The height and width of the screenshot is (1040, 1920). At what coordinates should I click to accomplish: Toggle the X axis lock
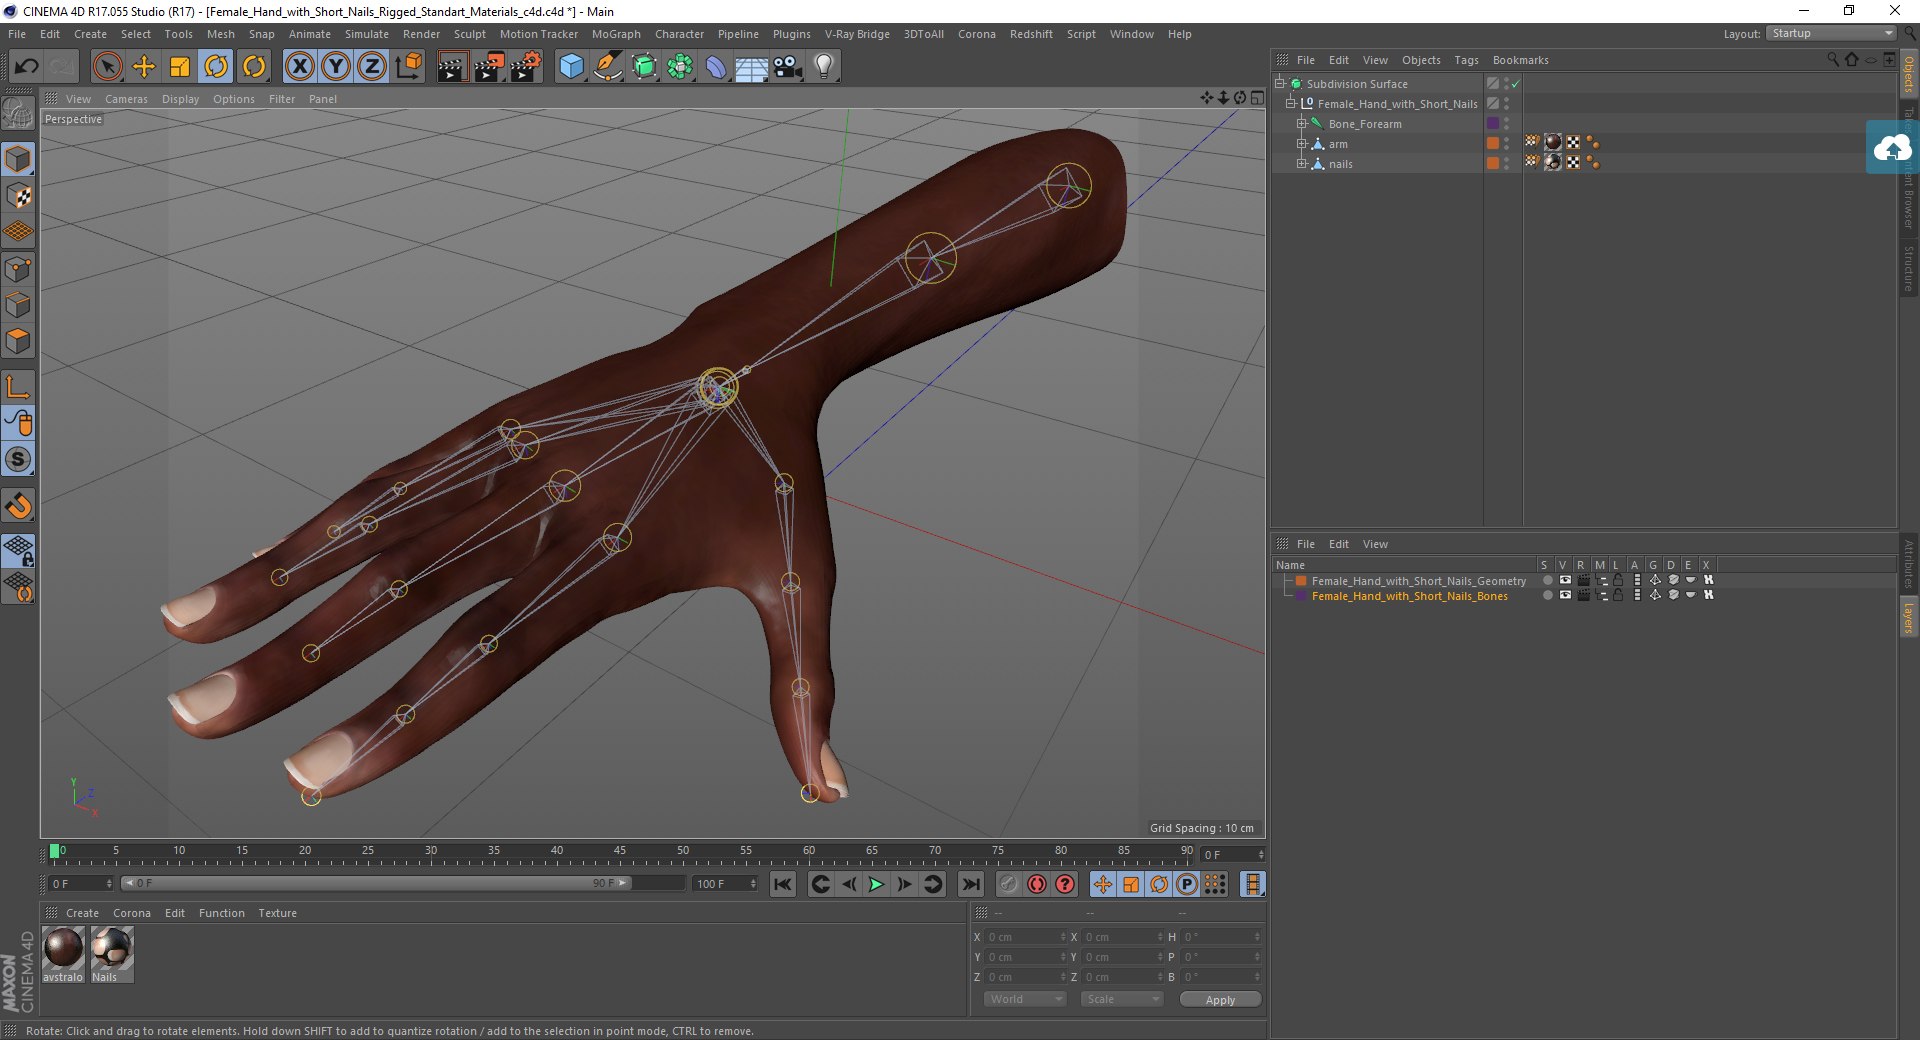299,67
